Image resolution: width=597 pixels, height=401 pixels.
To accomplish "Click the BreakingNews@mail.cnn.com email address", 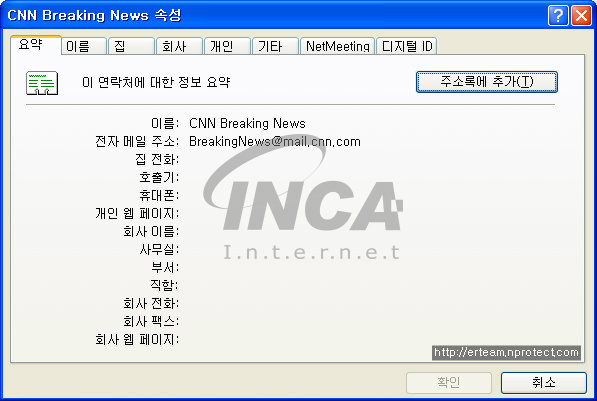I will pyautogui.click(x=275, y=142).
